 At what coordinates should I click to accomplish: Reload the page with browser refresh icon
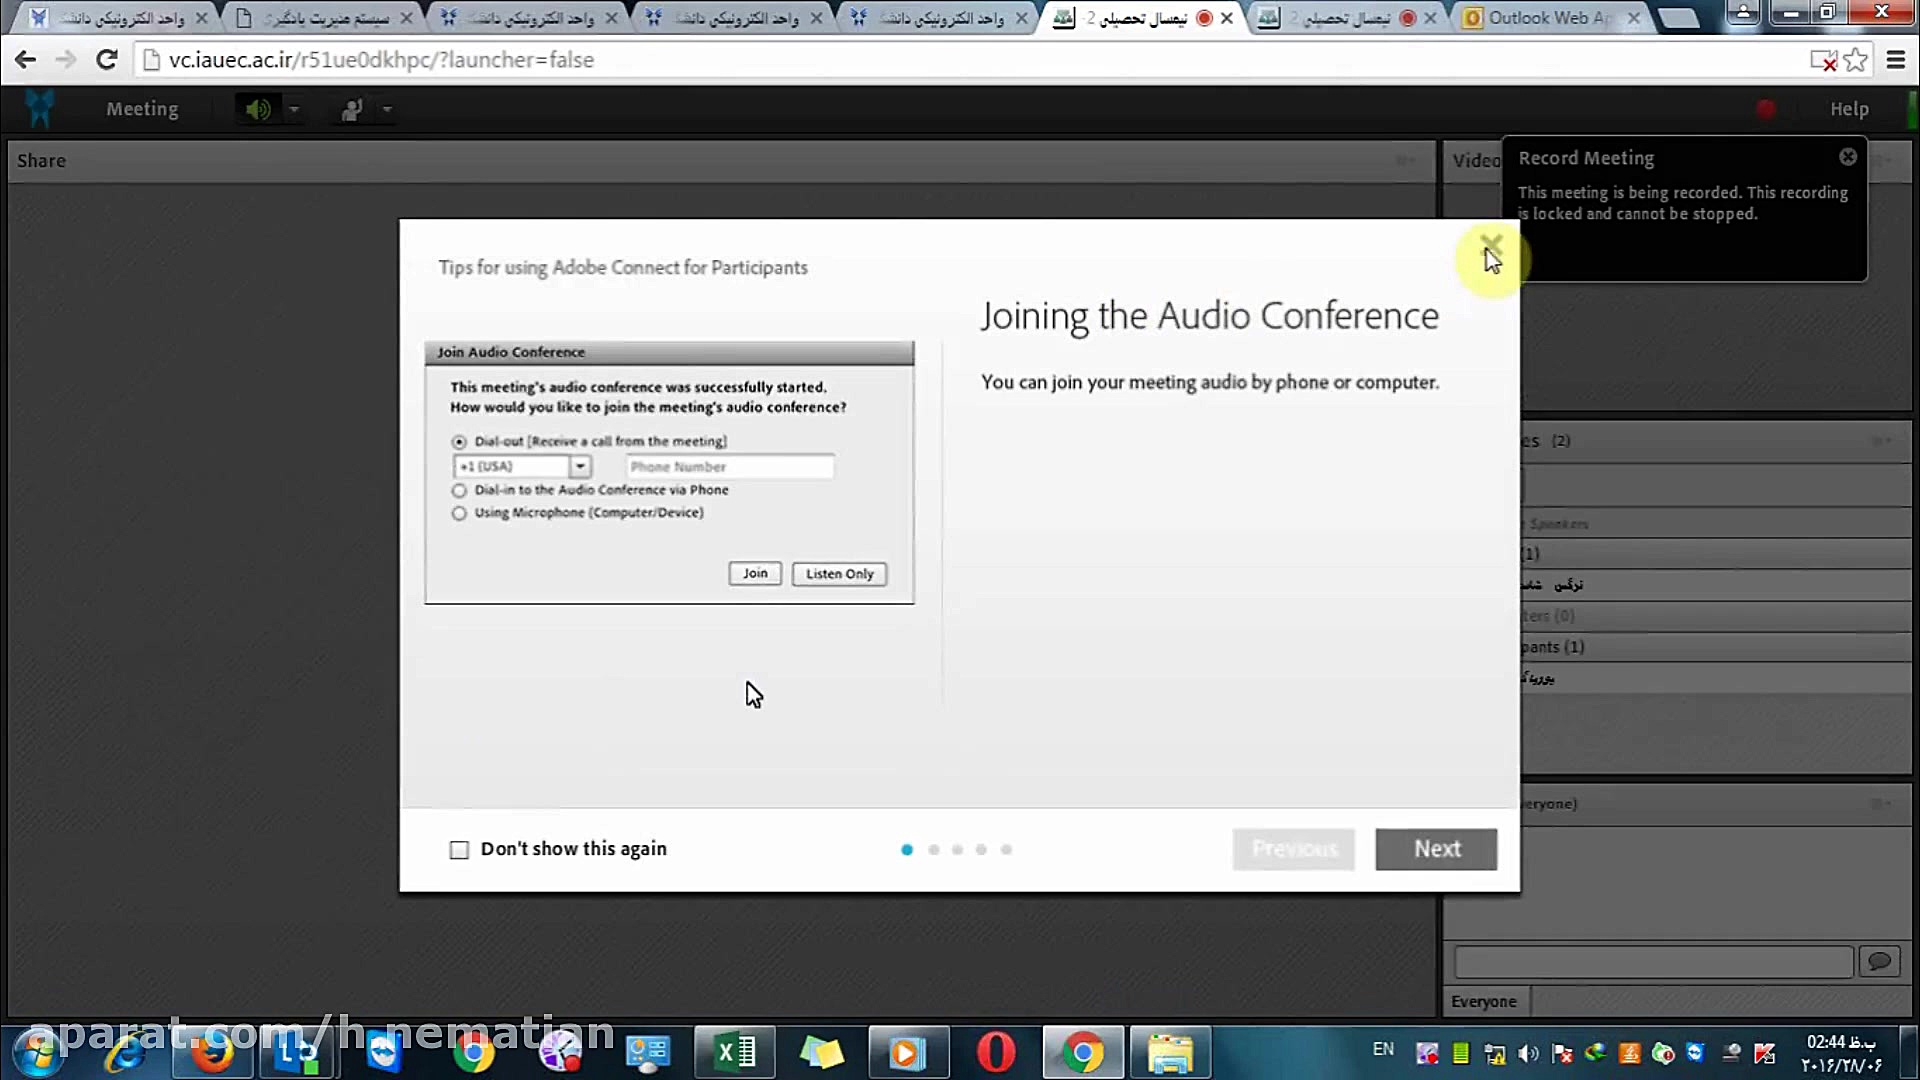pos(107,60)
